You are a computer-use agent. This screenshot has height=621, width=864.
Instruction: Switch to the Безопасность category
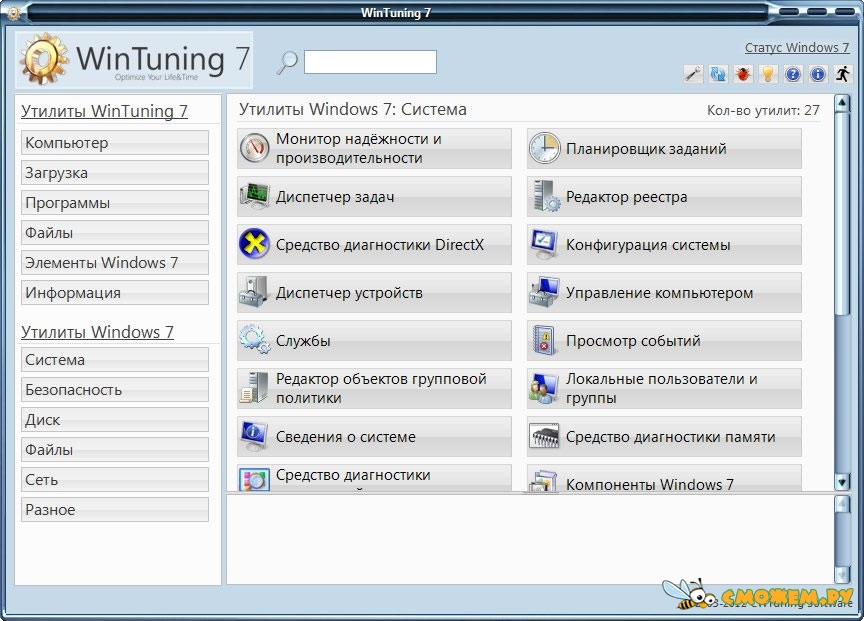tap(115, 390)
